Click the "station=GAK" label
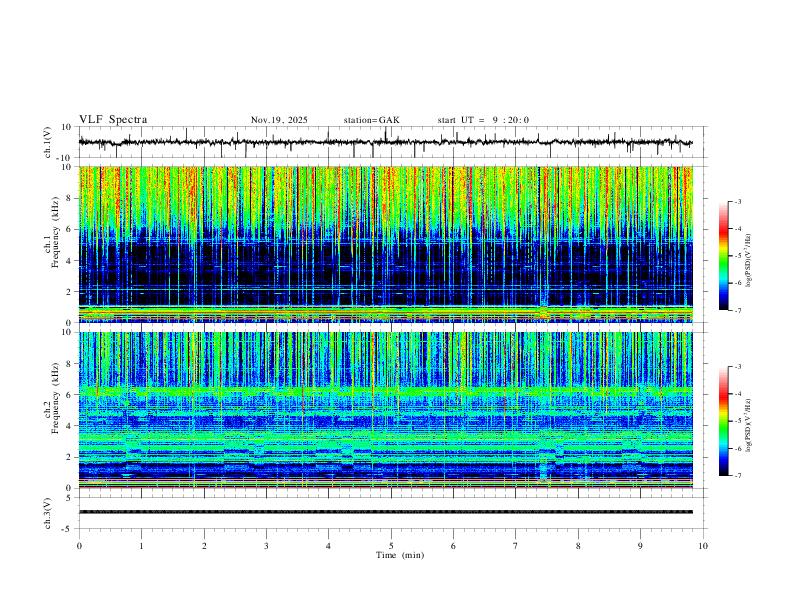This screenshot has height=612, width=792. coord(371,120)
